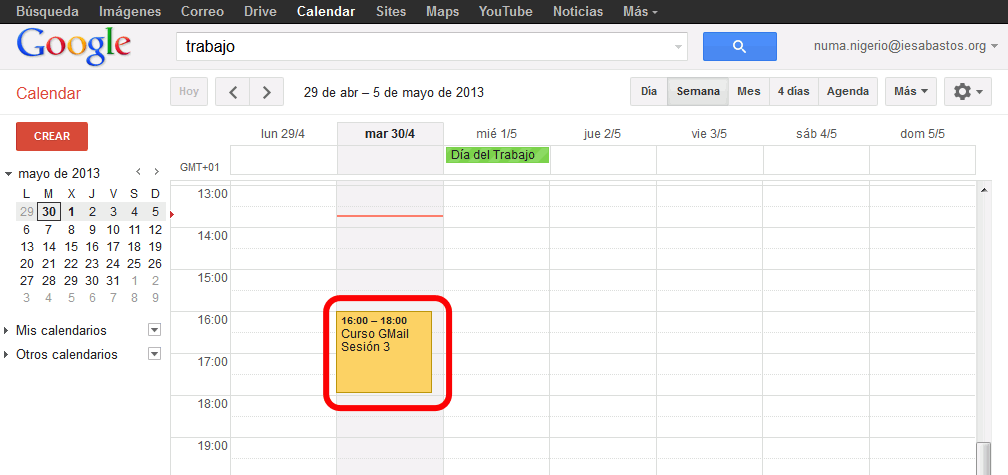Expand the Mis calendarios section
The width and height of the screenshot is (1008, 475).
point(6,330)
